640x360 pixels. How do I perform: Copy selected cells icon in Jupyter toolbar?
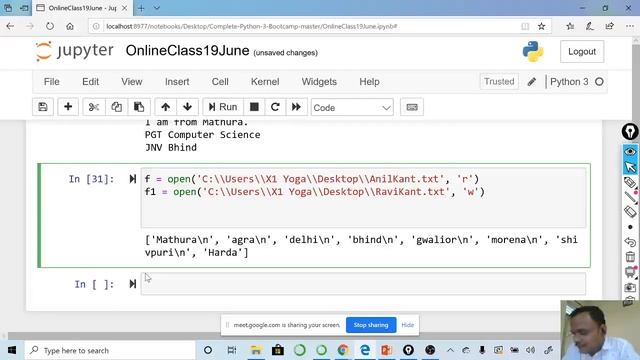[116, 107]
